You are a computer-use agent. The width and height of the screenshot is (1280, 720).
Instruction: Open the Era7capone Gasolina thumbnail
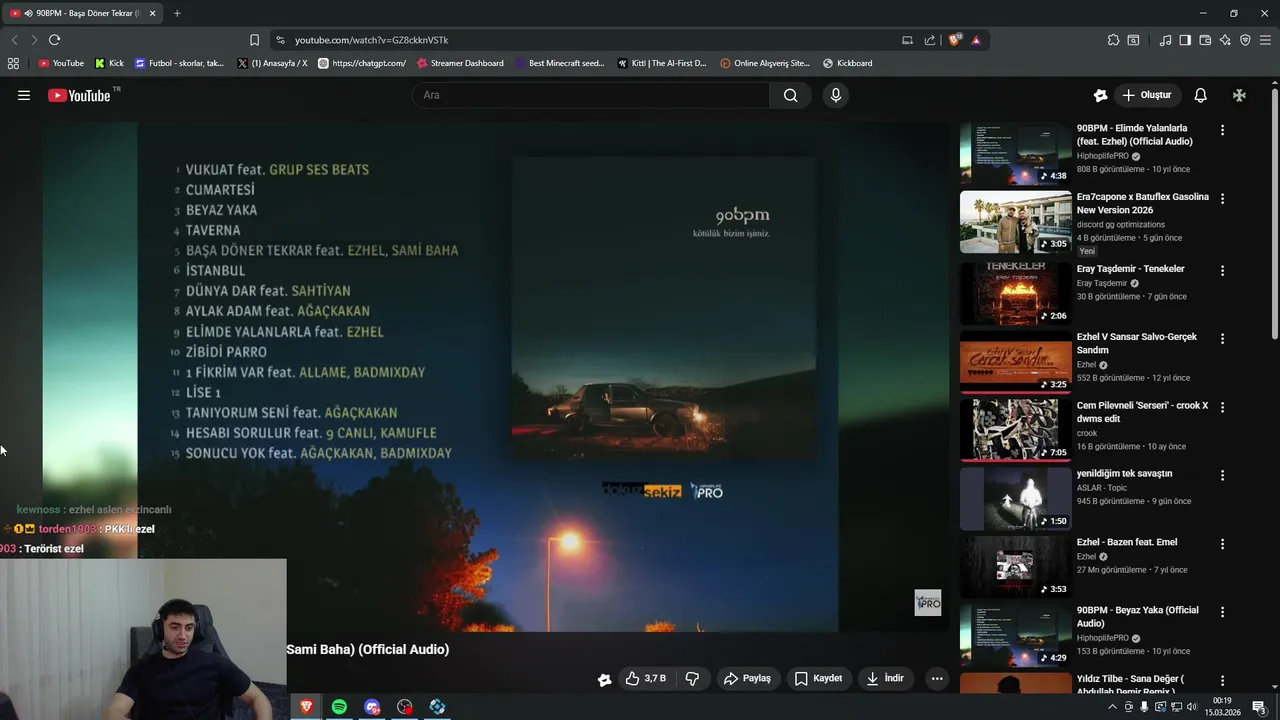coord(1015,222)
